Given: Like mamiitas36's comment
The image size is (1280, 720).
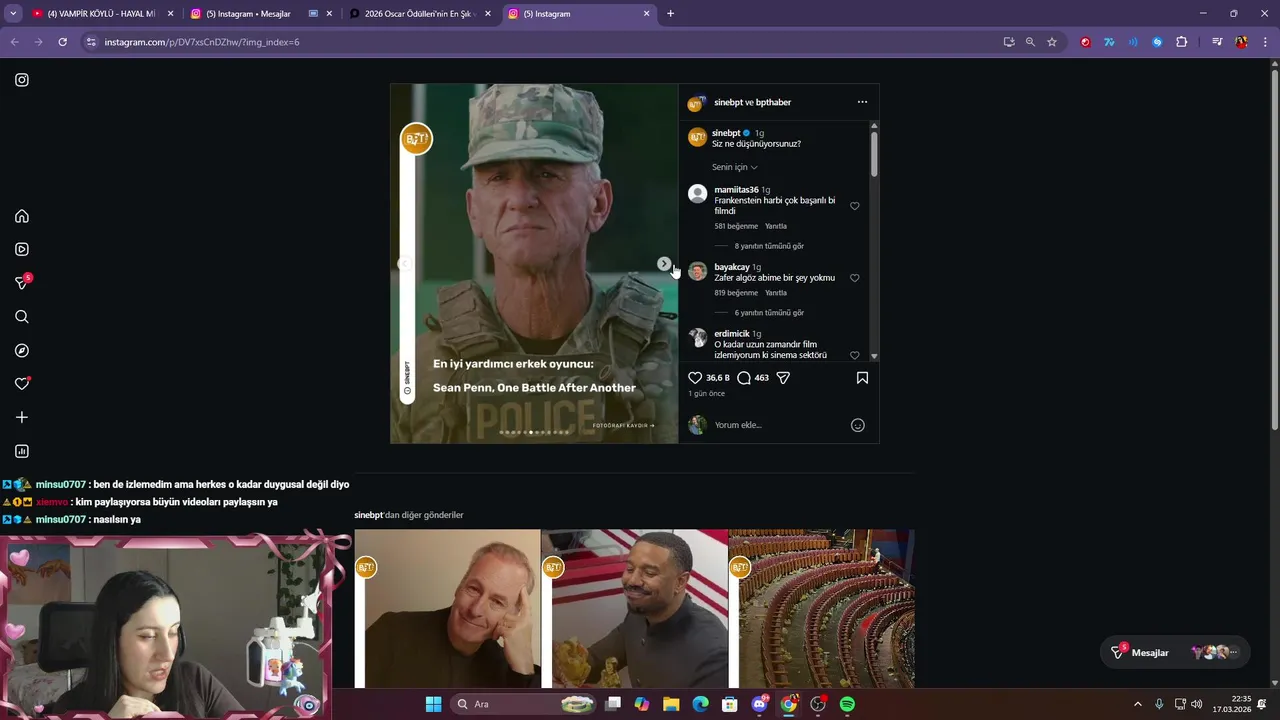Looking at the screenshot, I should 854,206.
